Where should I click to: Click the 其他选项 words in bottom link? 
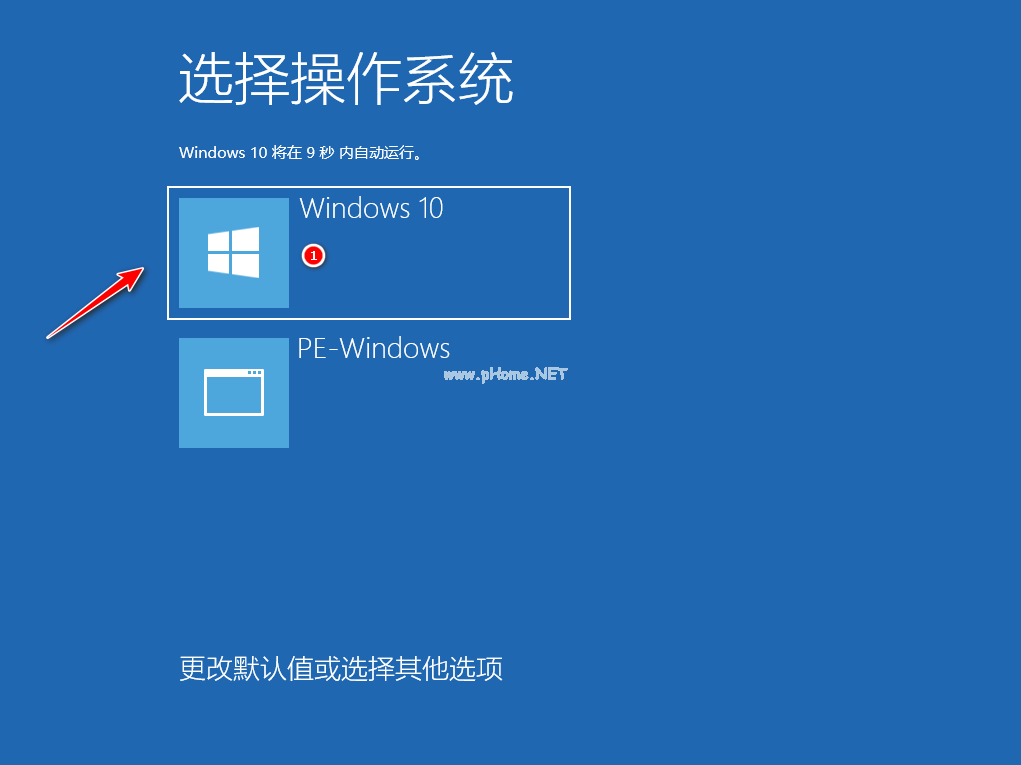(449, 669)
